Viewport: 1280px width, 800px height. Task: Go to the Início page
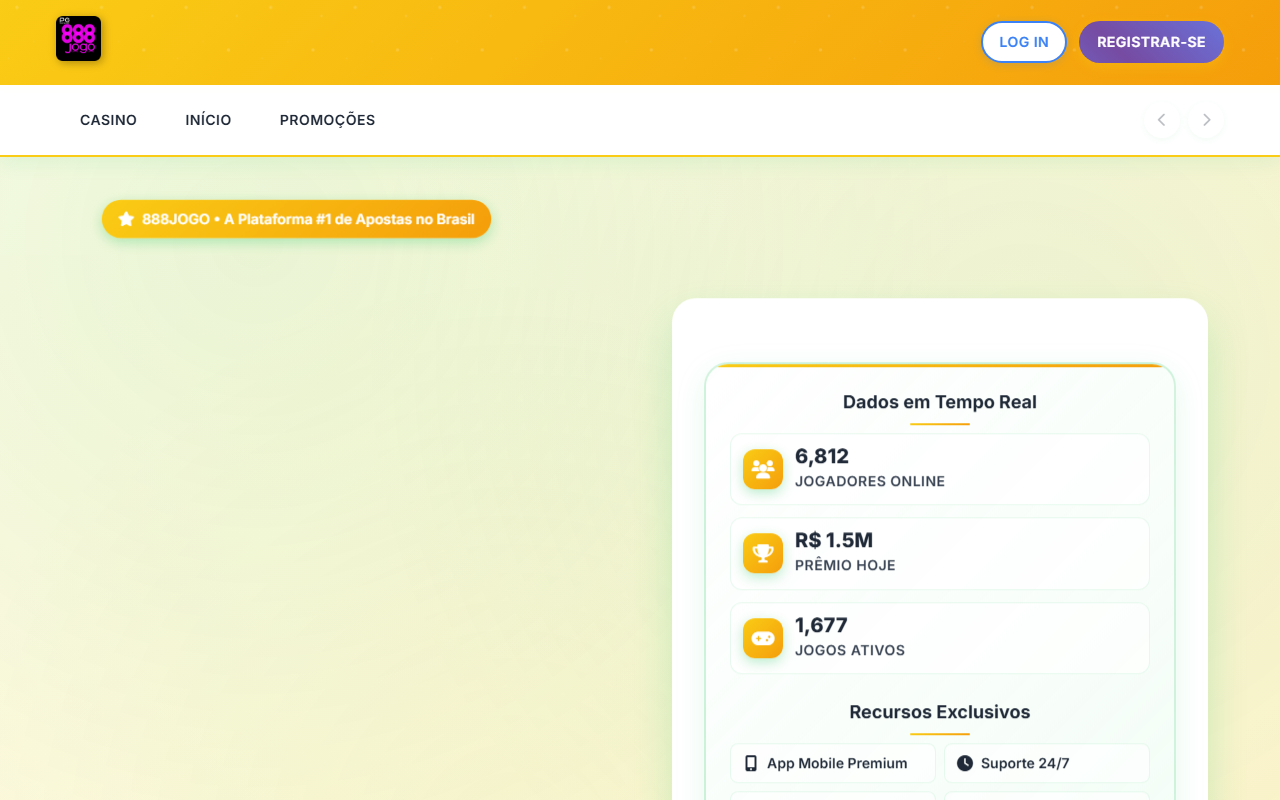(x=208, y=120)
